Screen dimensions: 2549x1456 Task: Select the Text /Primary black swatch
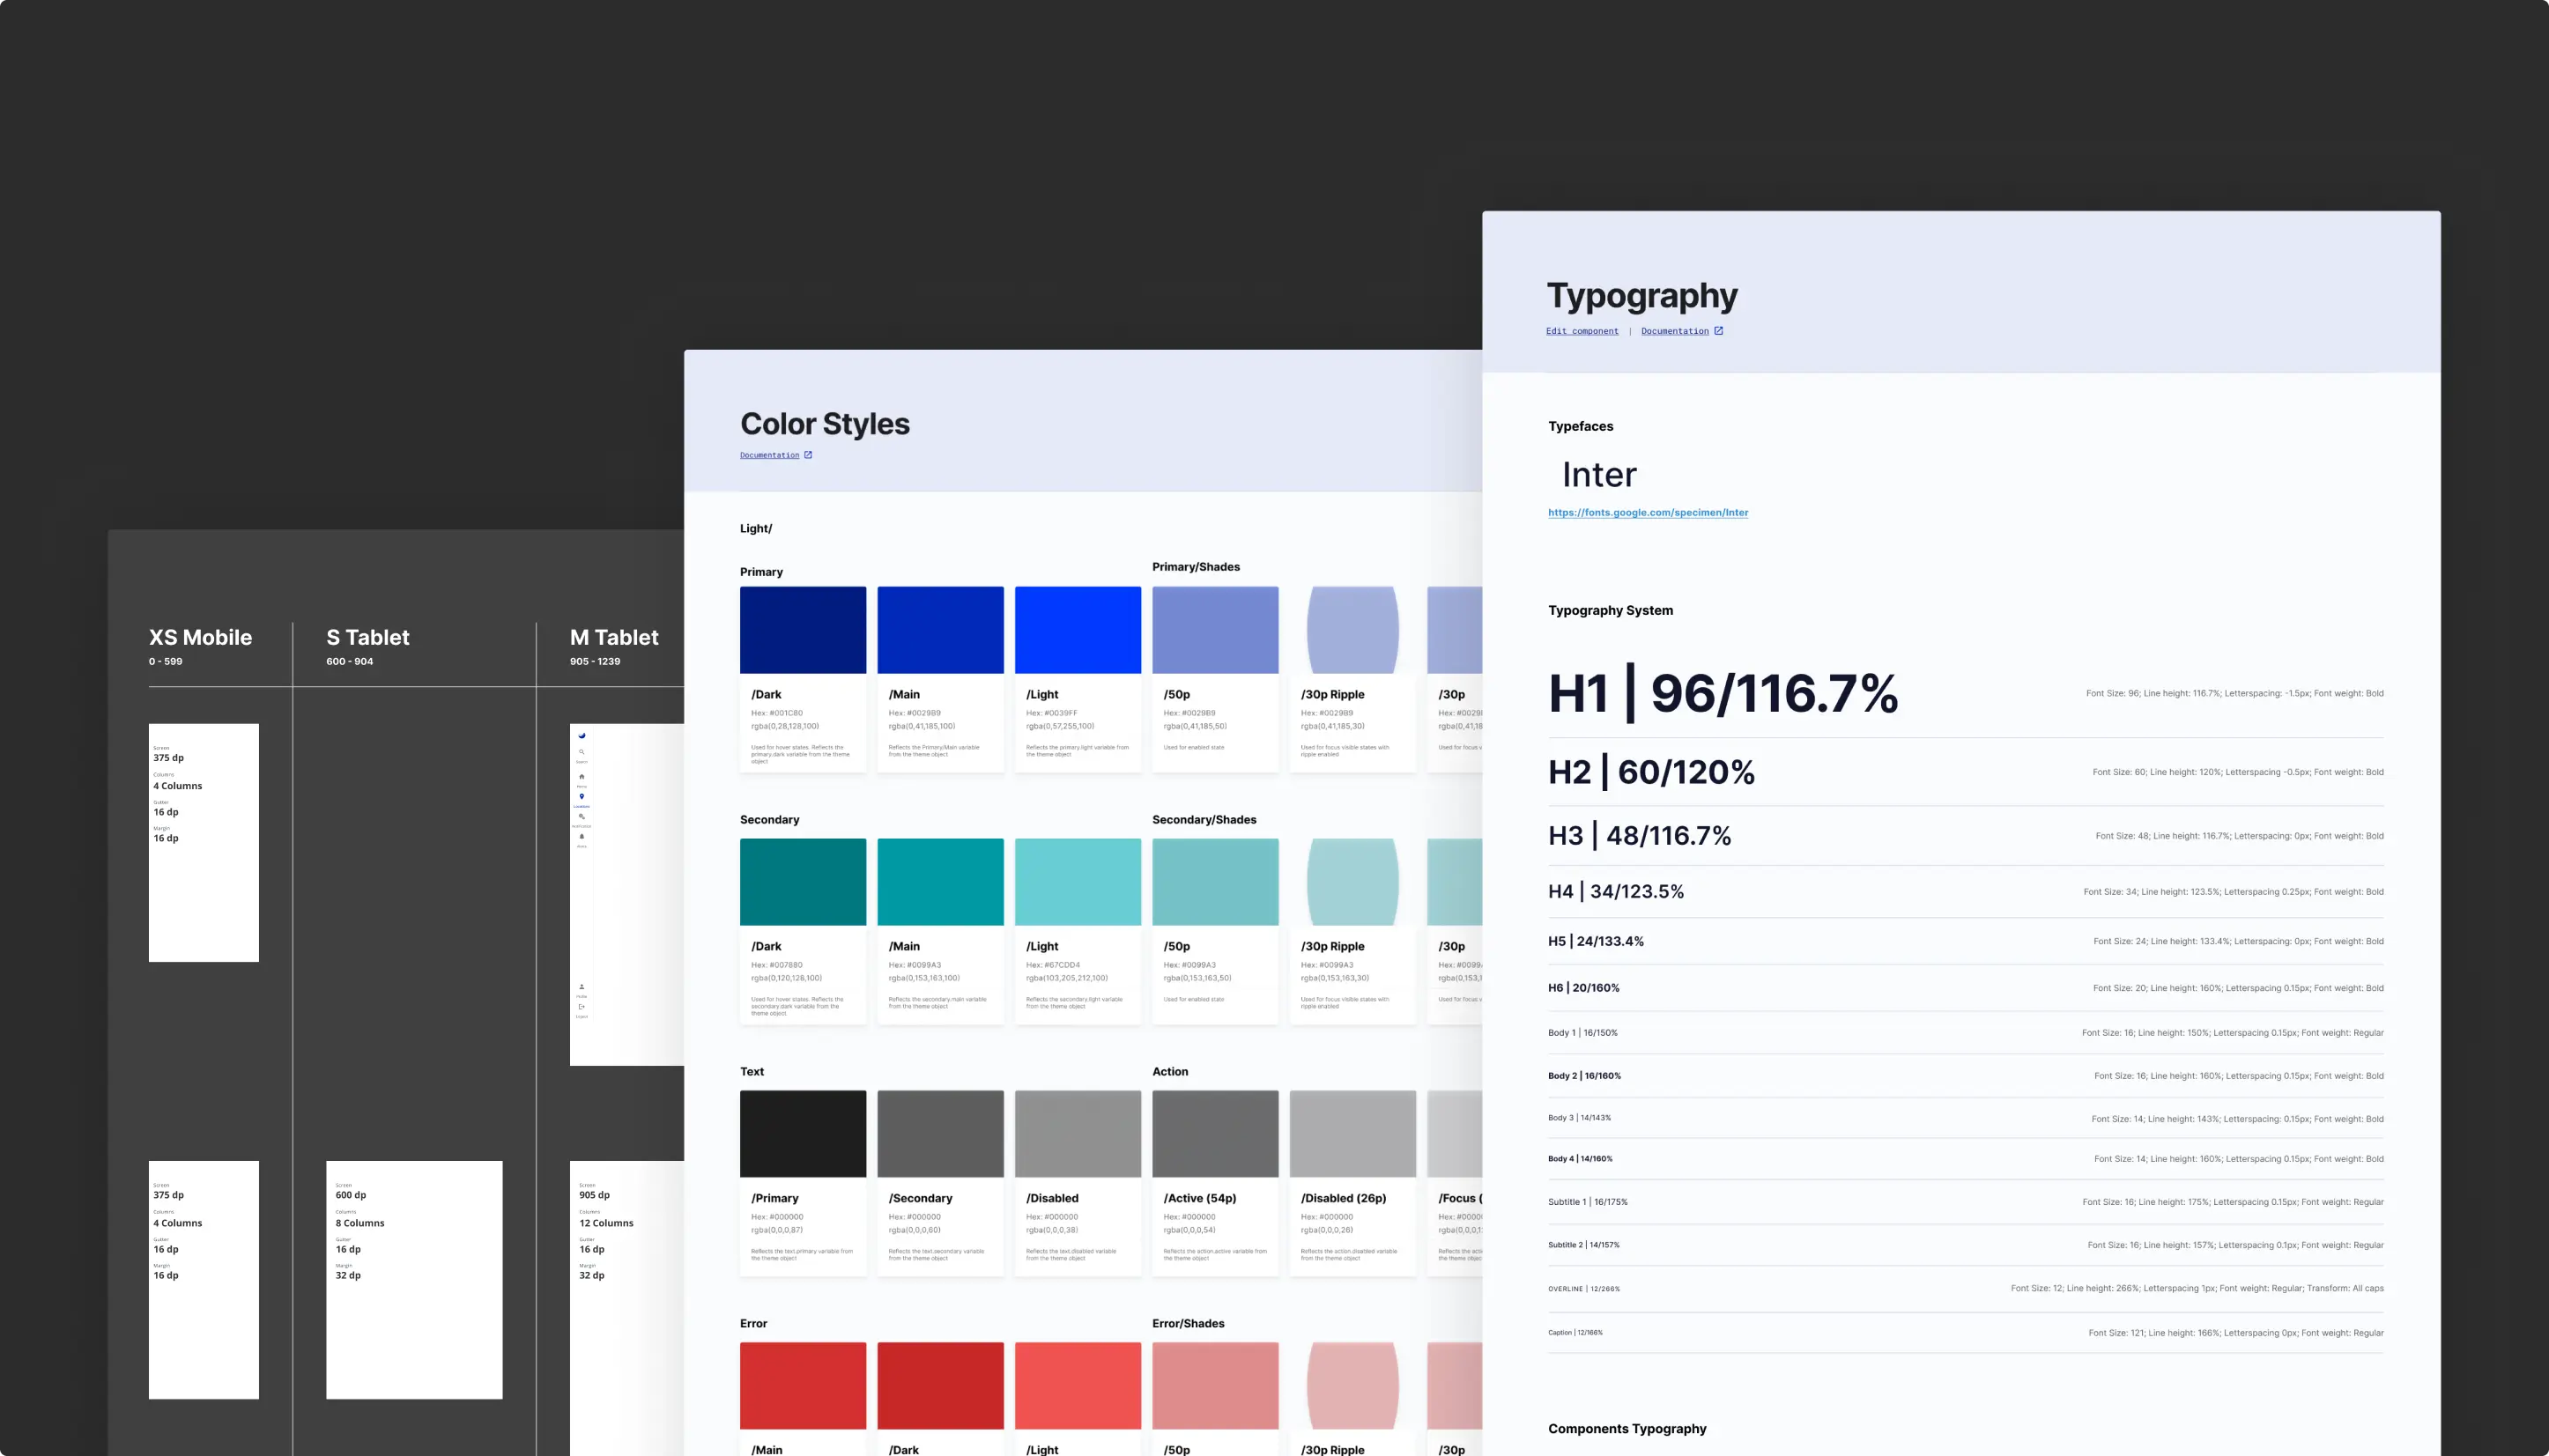(x=803, y=1134)
